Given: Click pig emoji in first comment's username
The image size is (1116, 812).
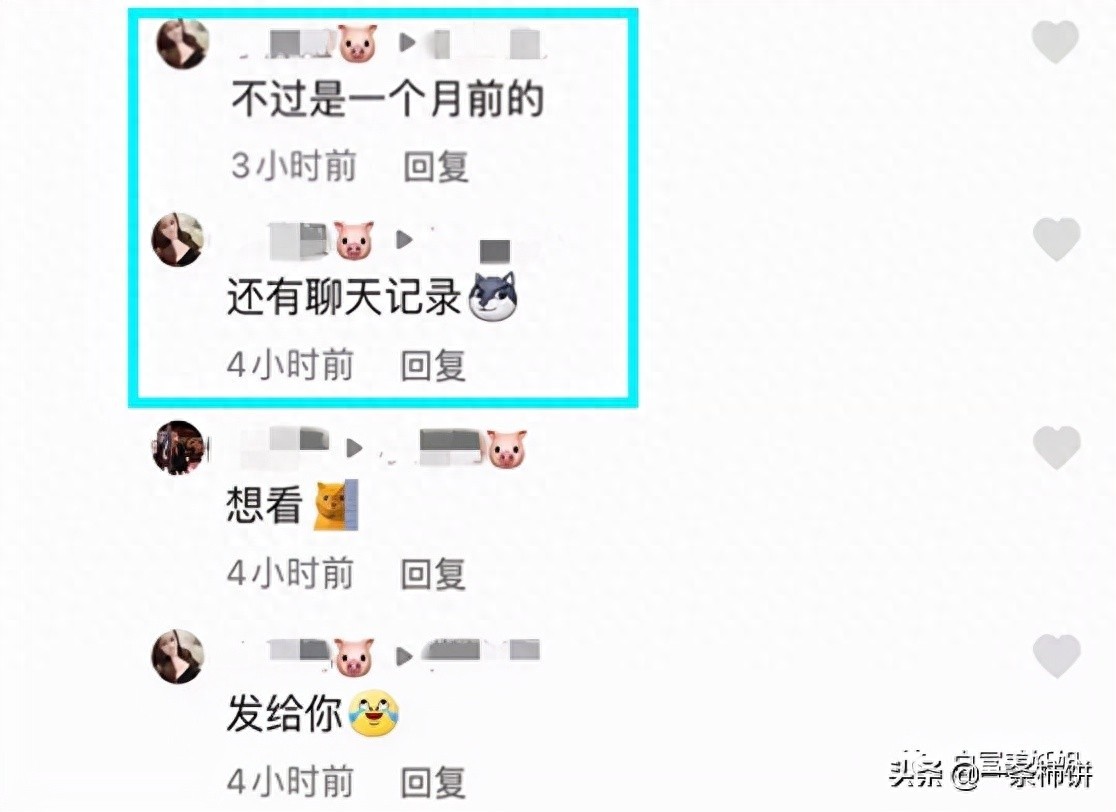Looking at the screenshot, I should click(357, 43).
